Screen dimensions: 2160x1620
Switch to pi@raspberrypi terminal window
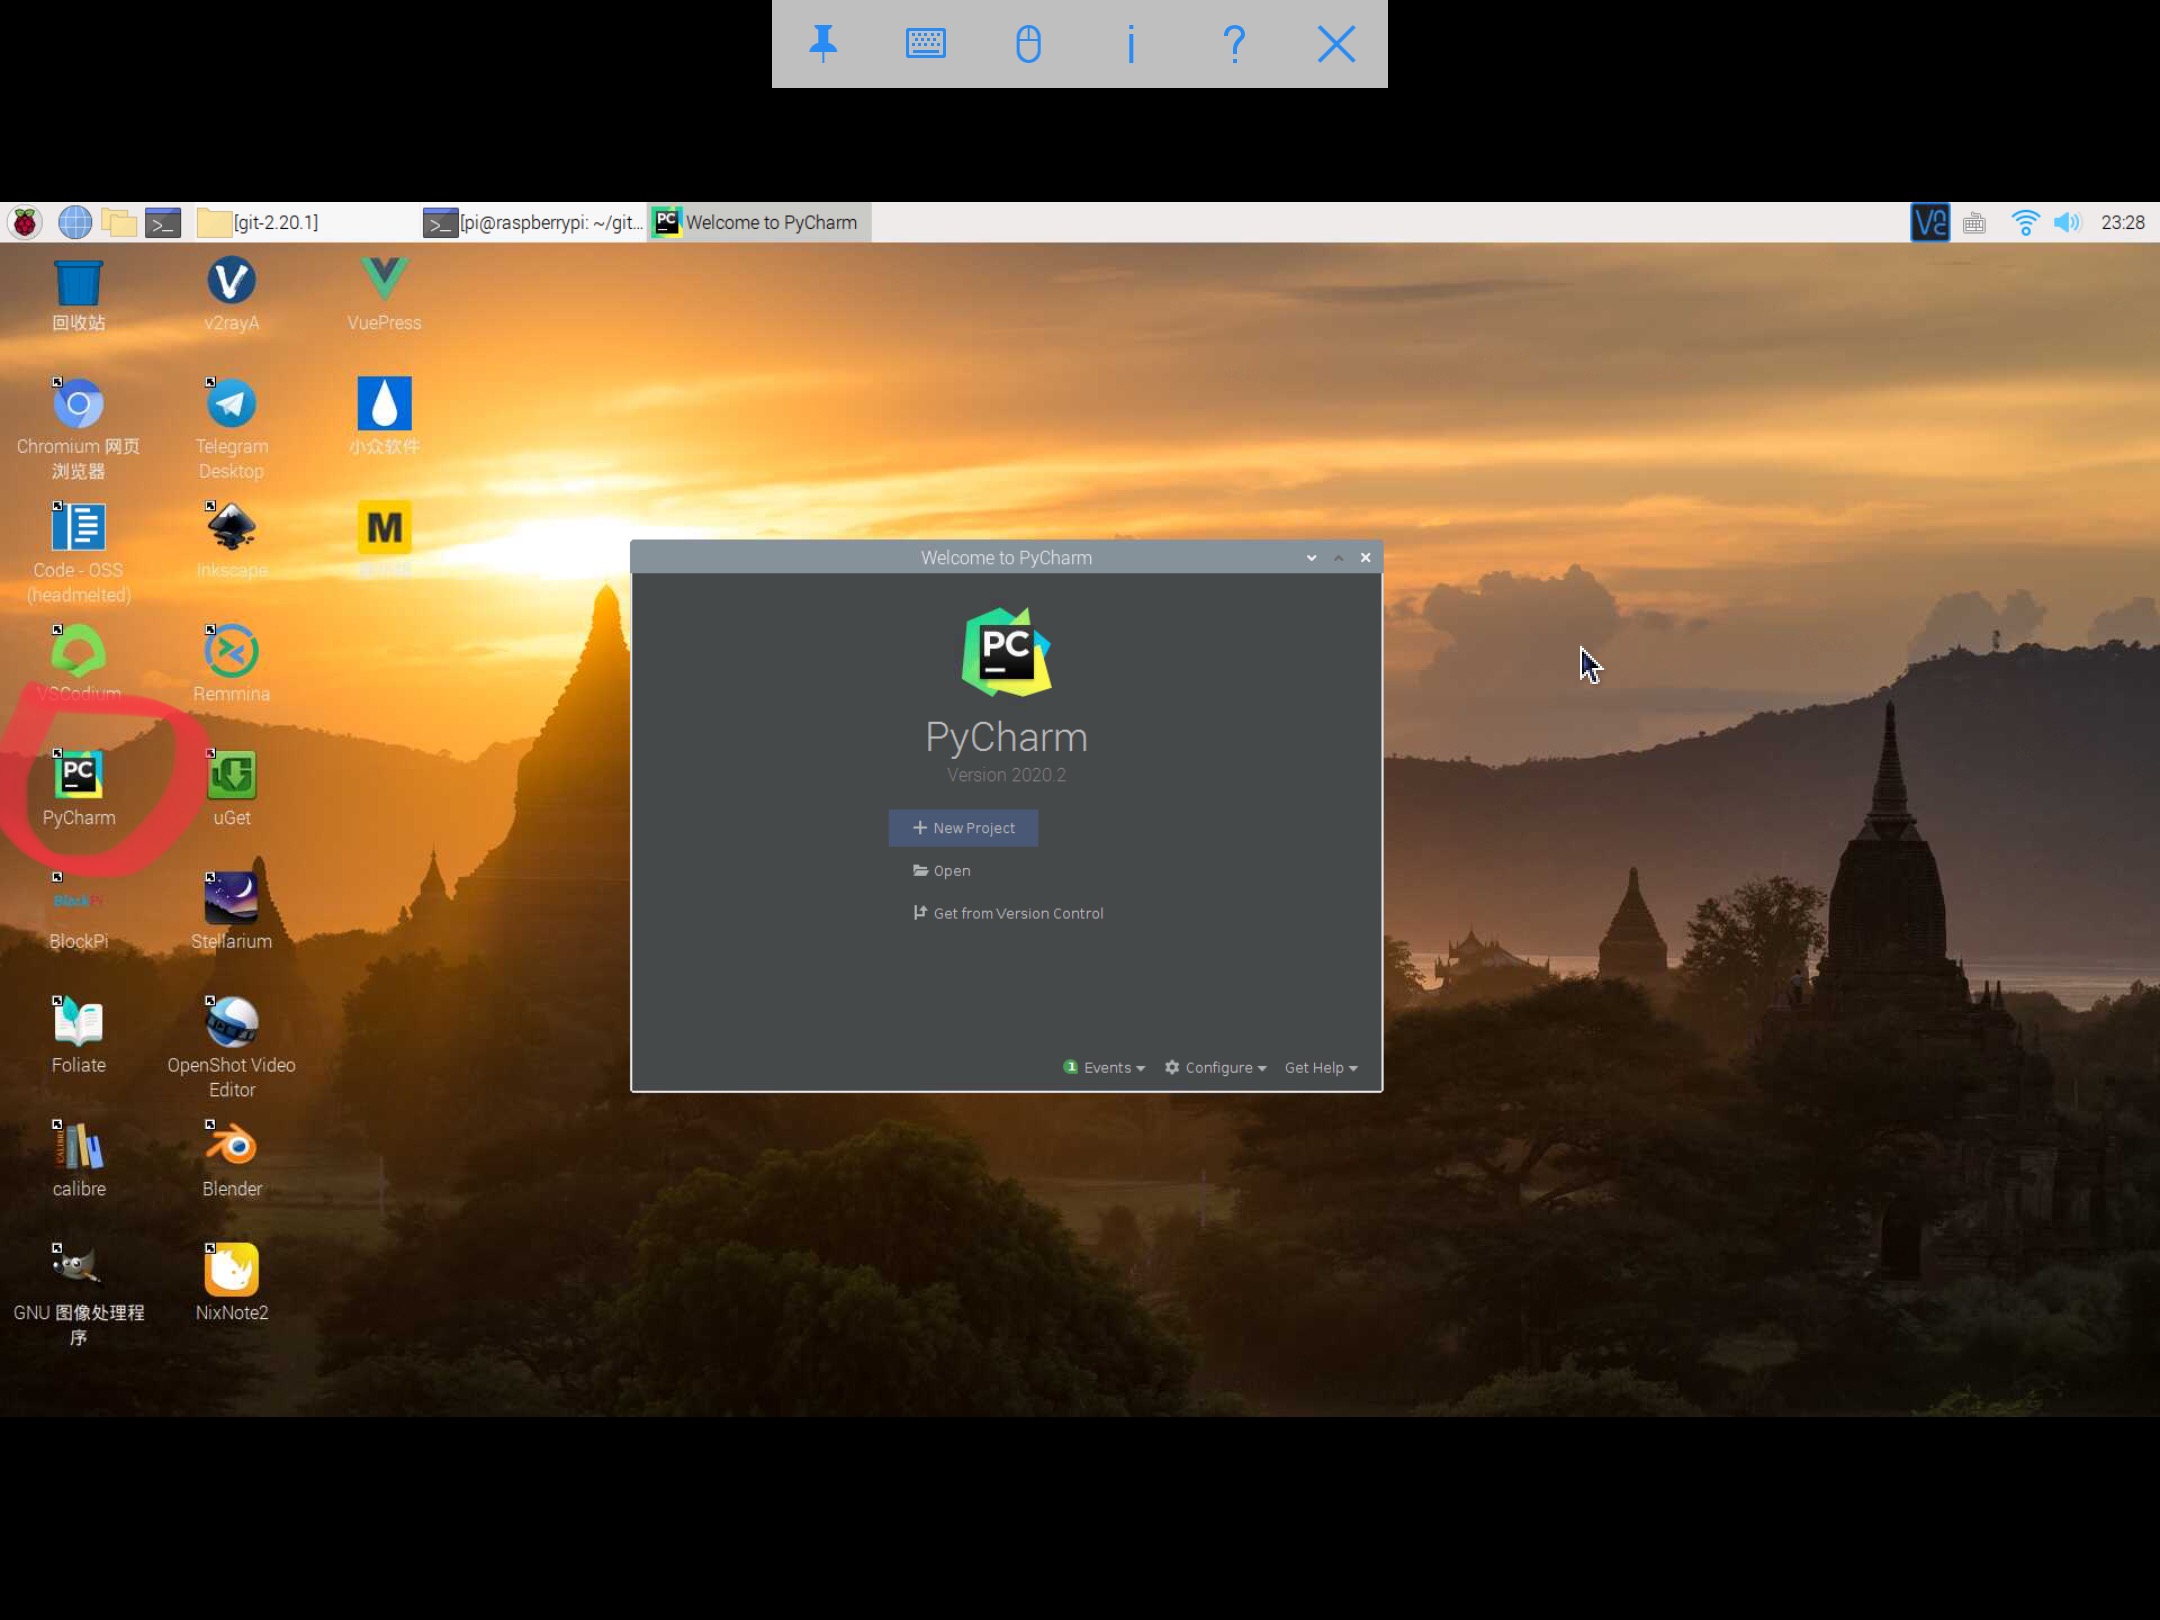[x=533, y=222]
